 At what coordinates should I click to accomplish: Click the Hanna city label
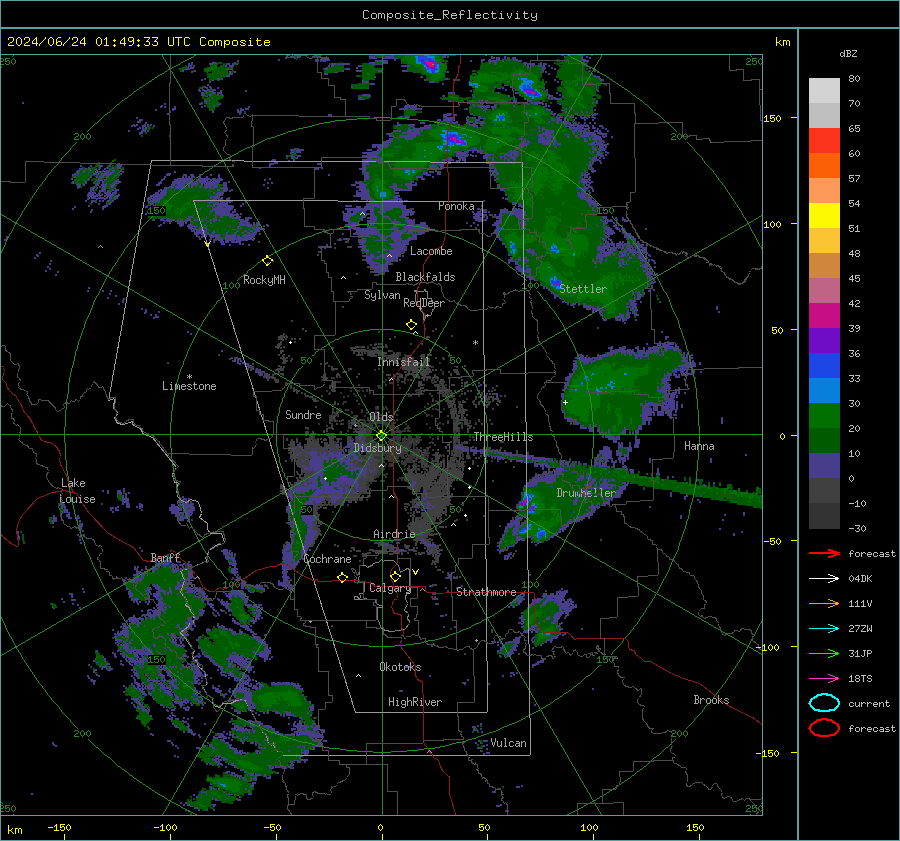tap(699, 446)
